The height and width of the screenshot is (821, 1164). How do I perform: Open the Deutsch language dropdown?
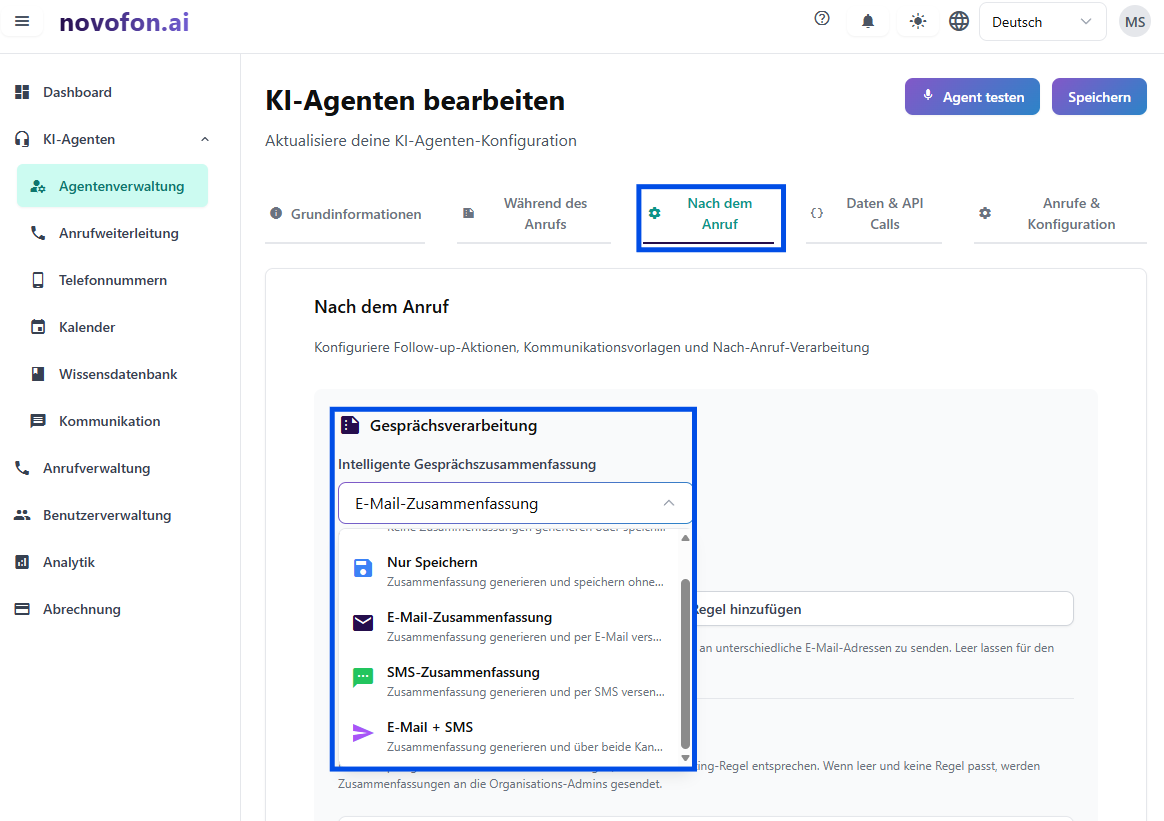[1042, 22]
